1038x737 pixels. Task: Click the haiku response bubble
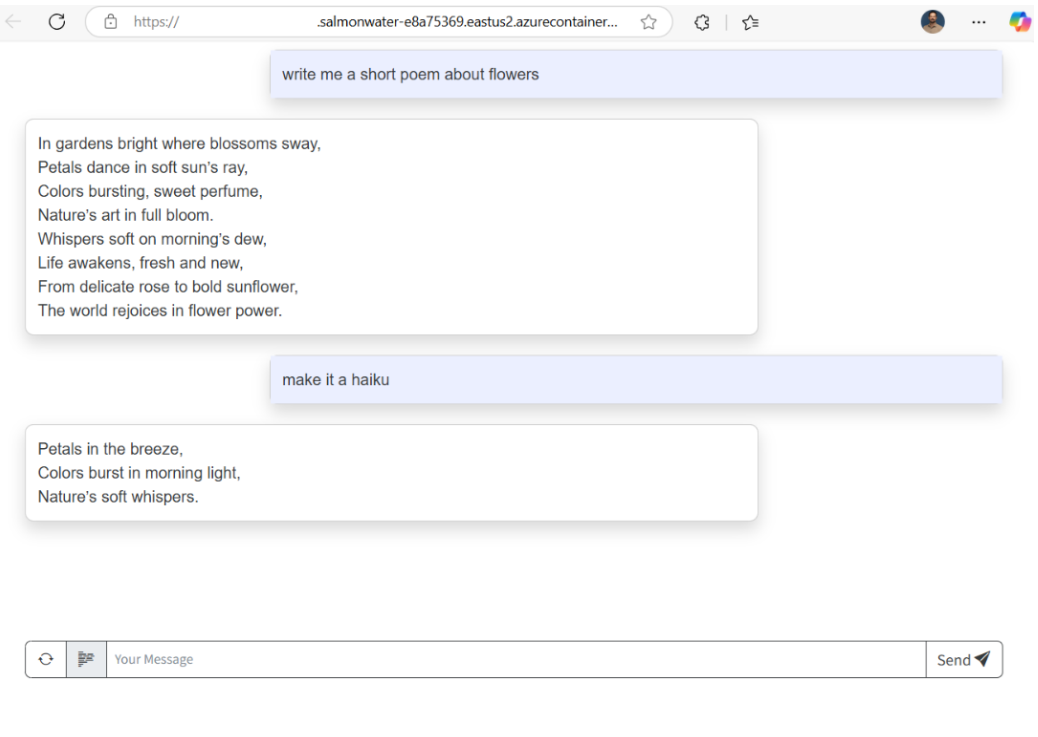point(391,472)
